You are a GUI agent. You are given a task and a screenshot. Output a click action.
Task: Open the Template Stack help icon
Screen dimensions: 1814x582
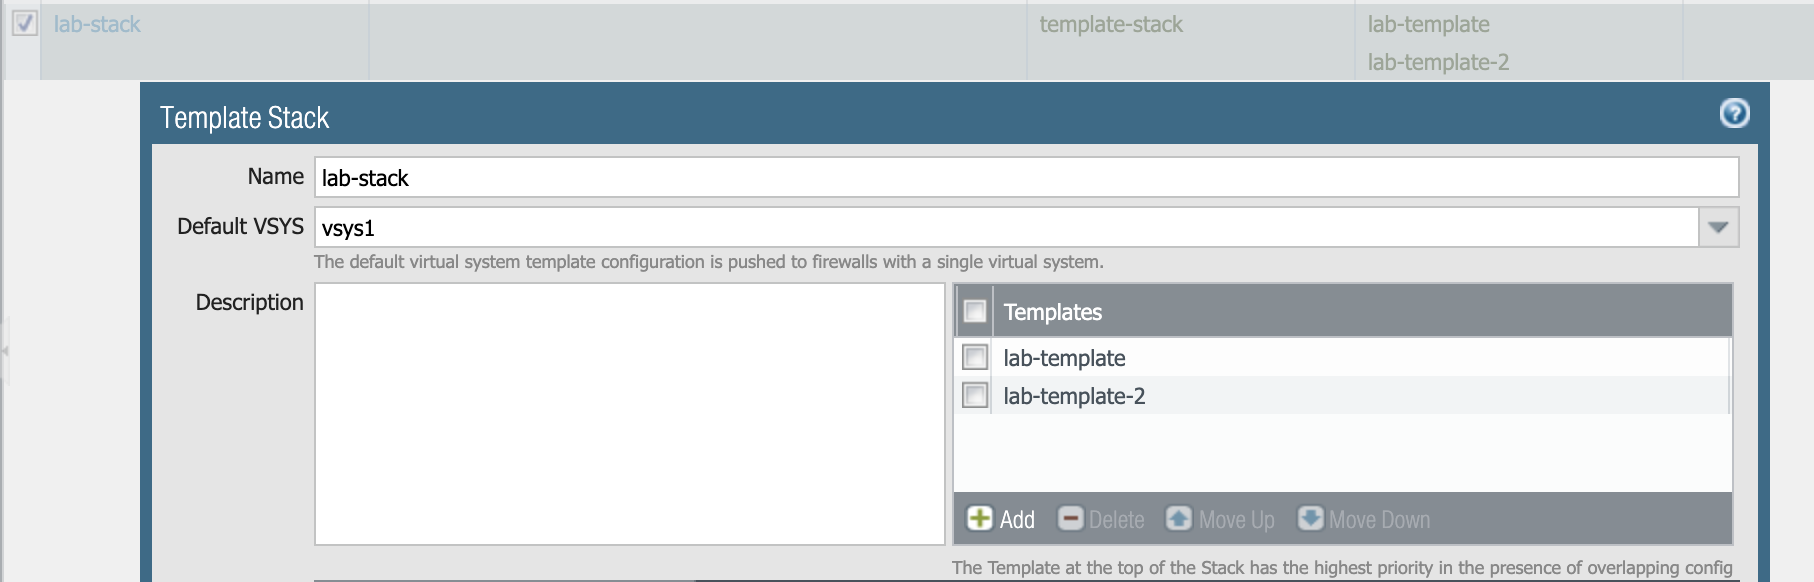pyautogui.click(x=1734, y=114)
